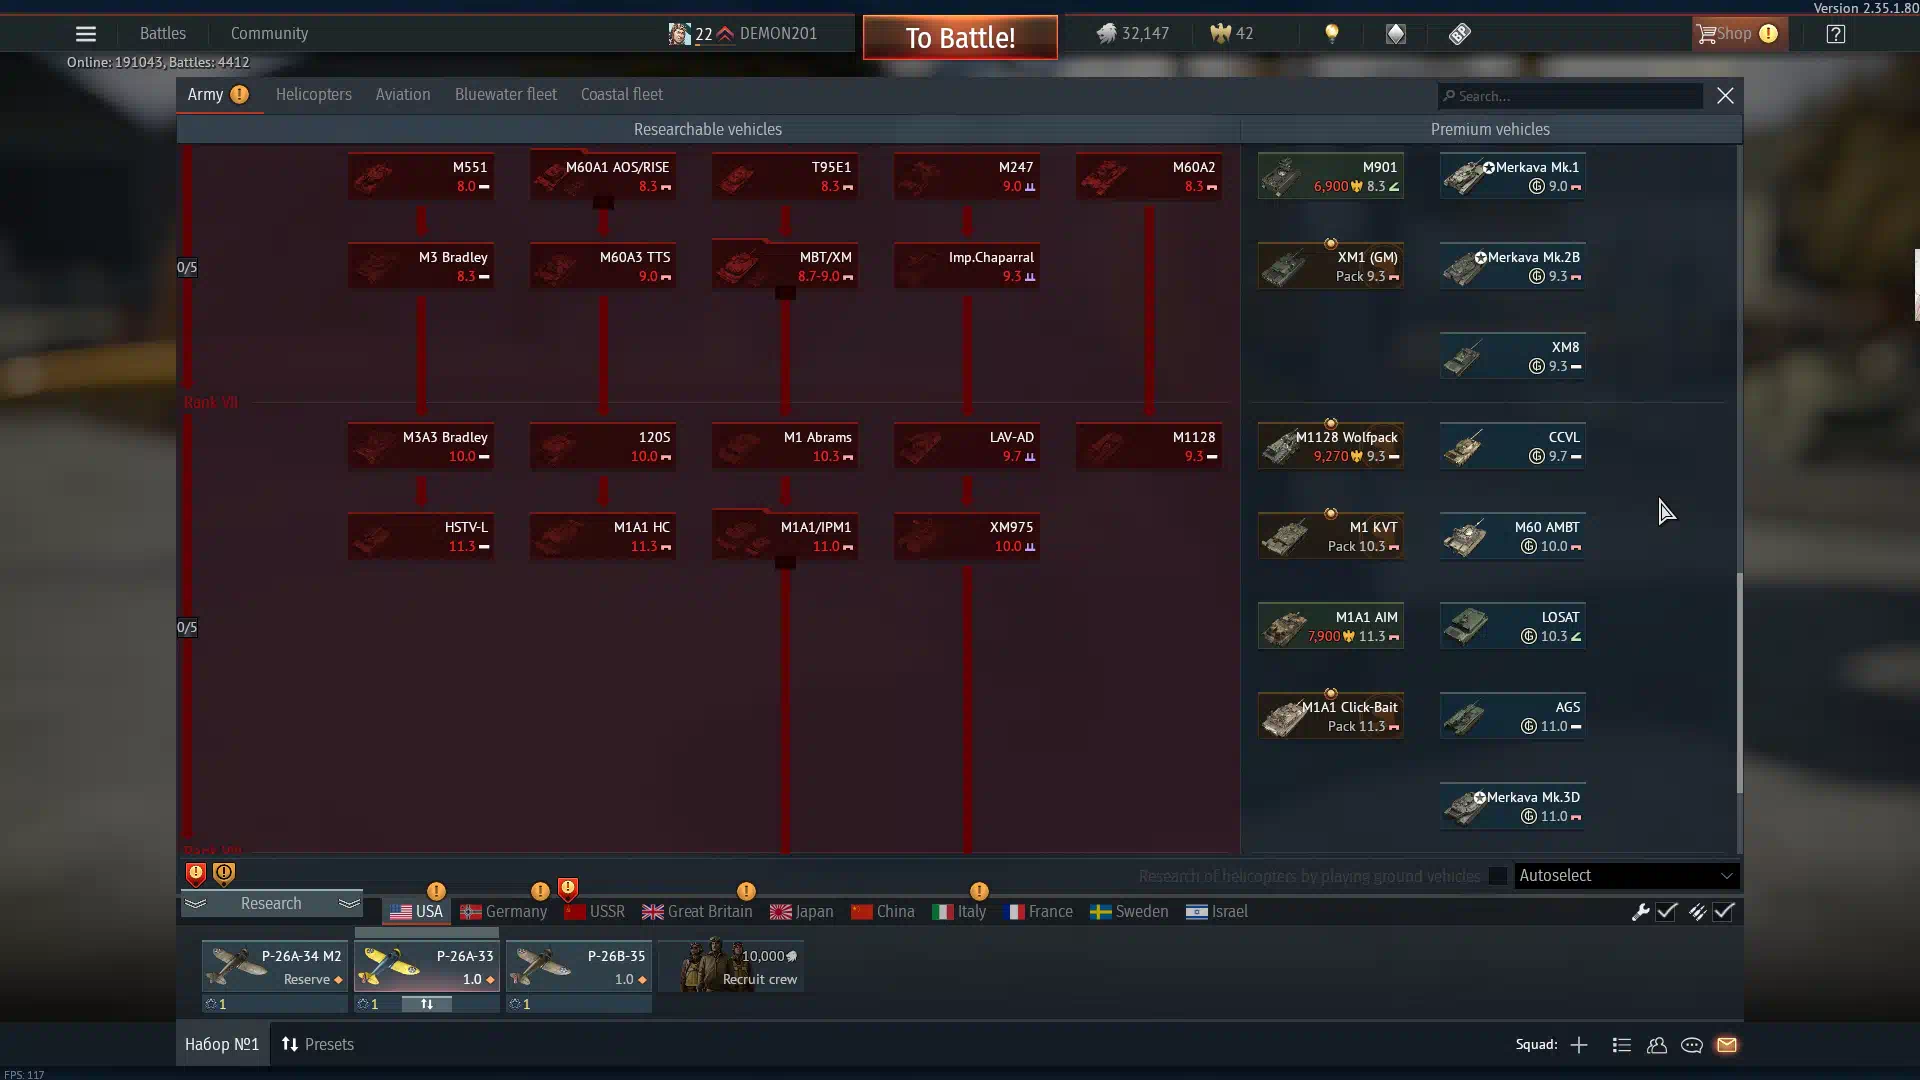1920x1080 pixels.
Task: Open the lightbulb hints icon
Action: point(1332,34)
